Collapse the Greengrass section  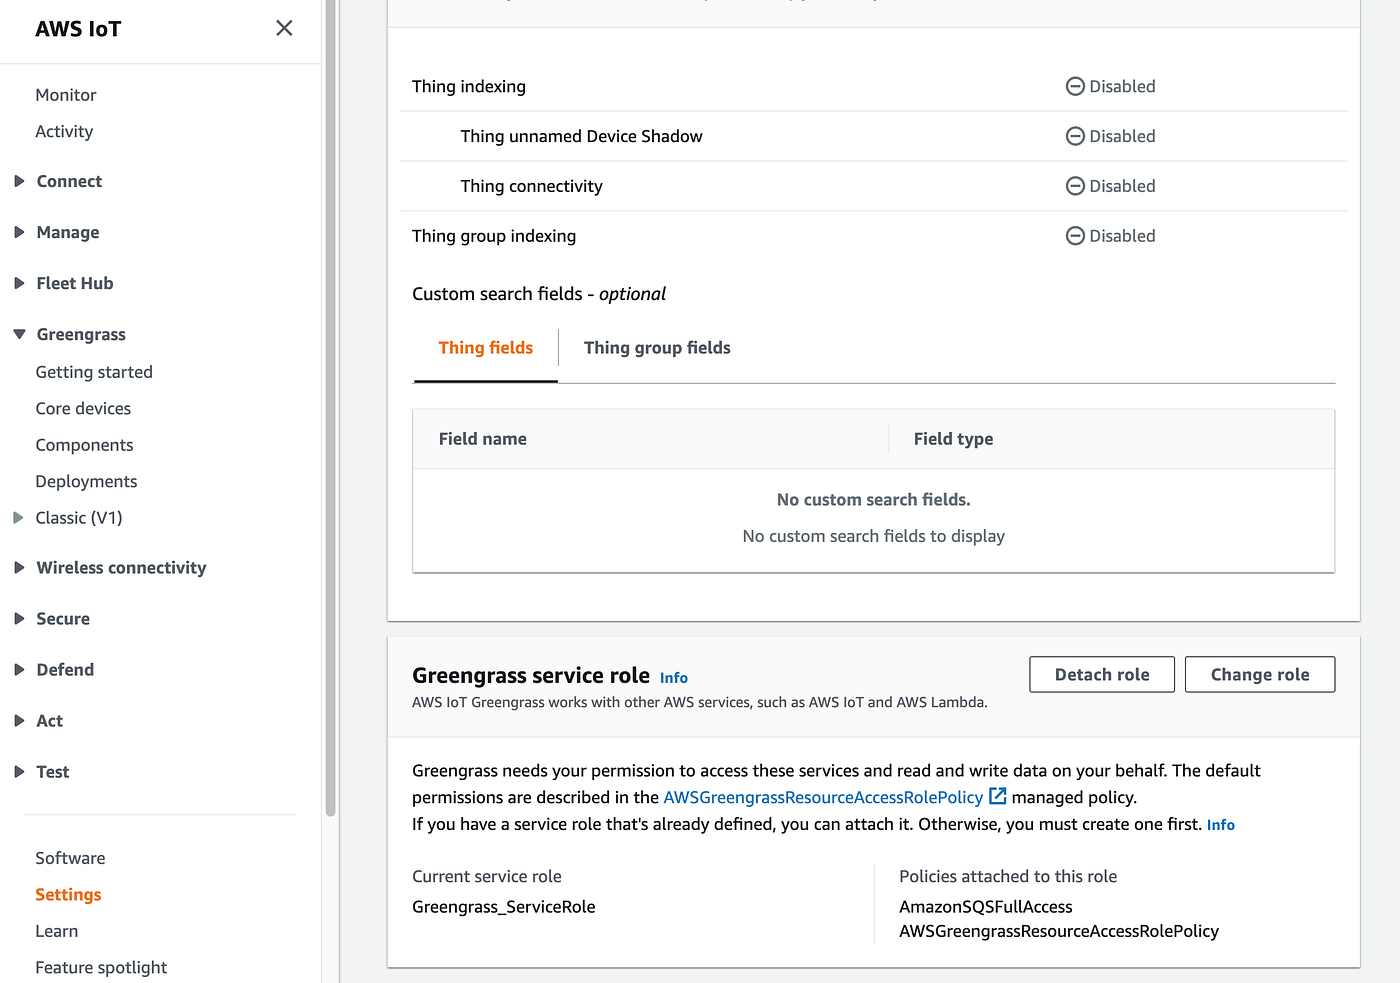[x=20, y=334]
